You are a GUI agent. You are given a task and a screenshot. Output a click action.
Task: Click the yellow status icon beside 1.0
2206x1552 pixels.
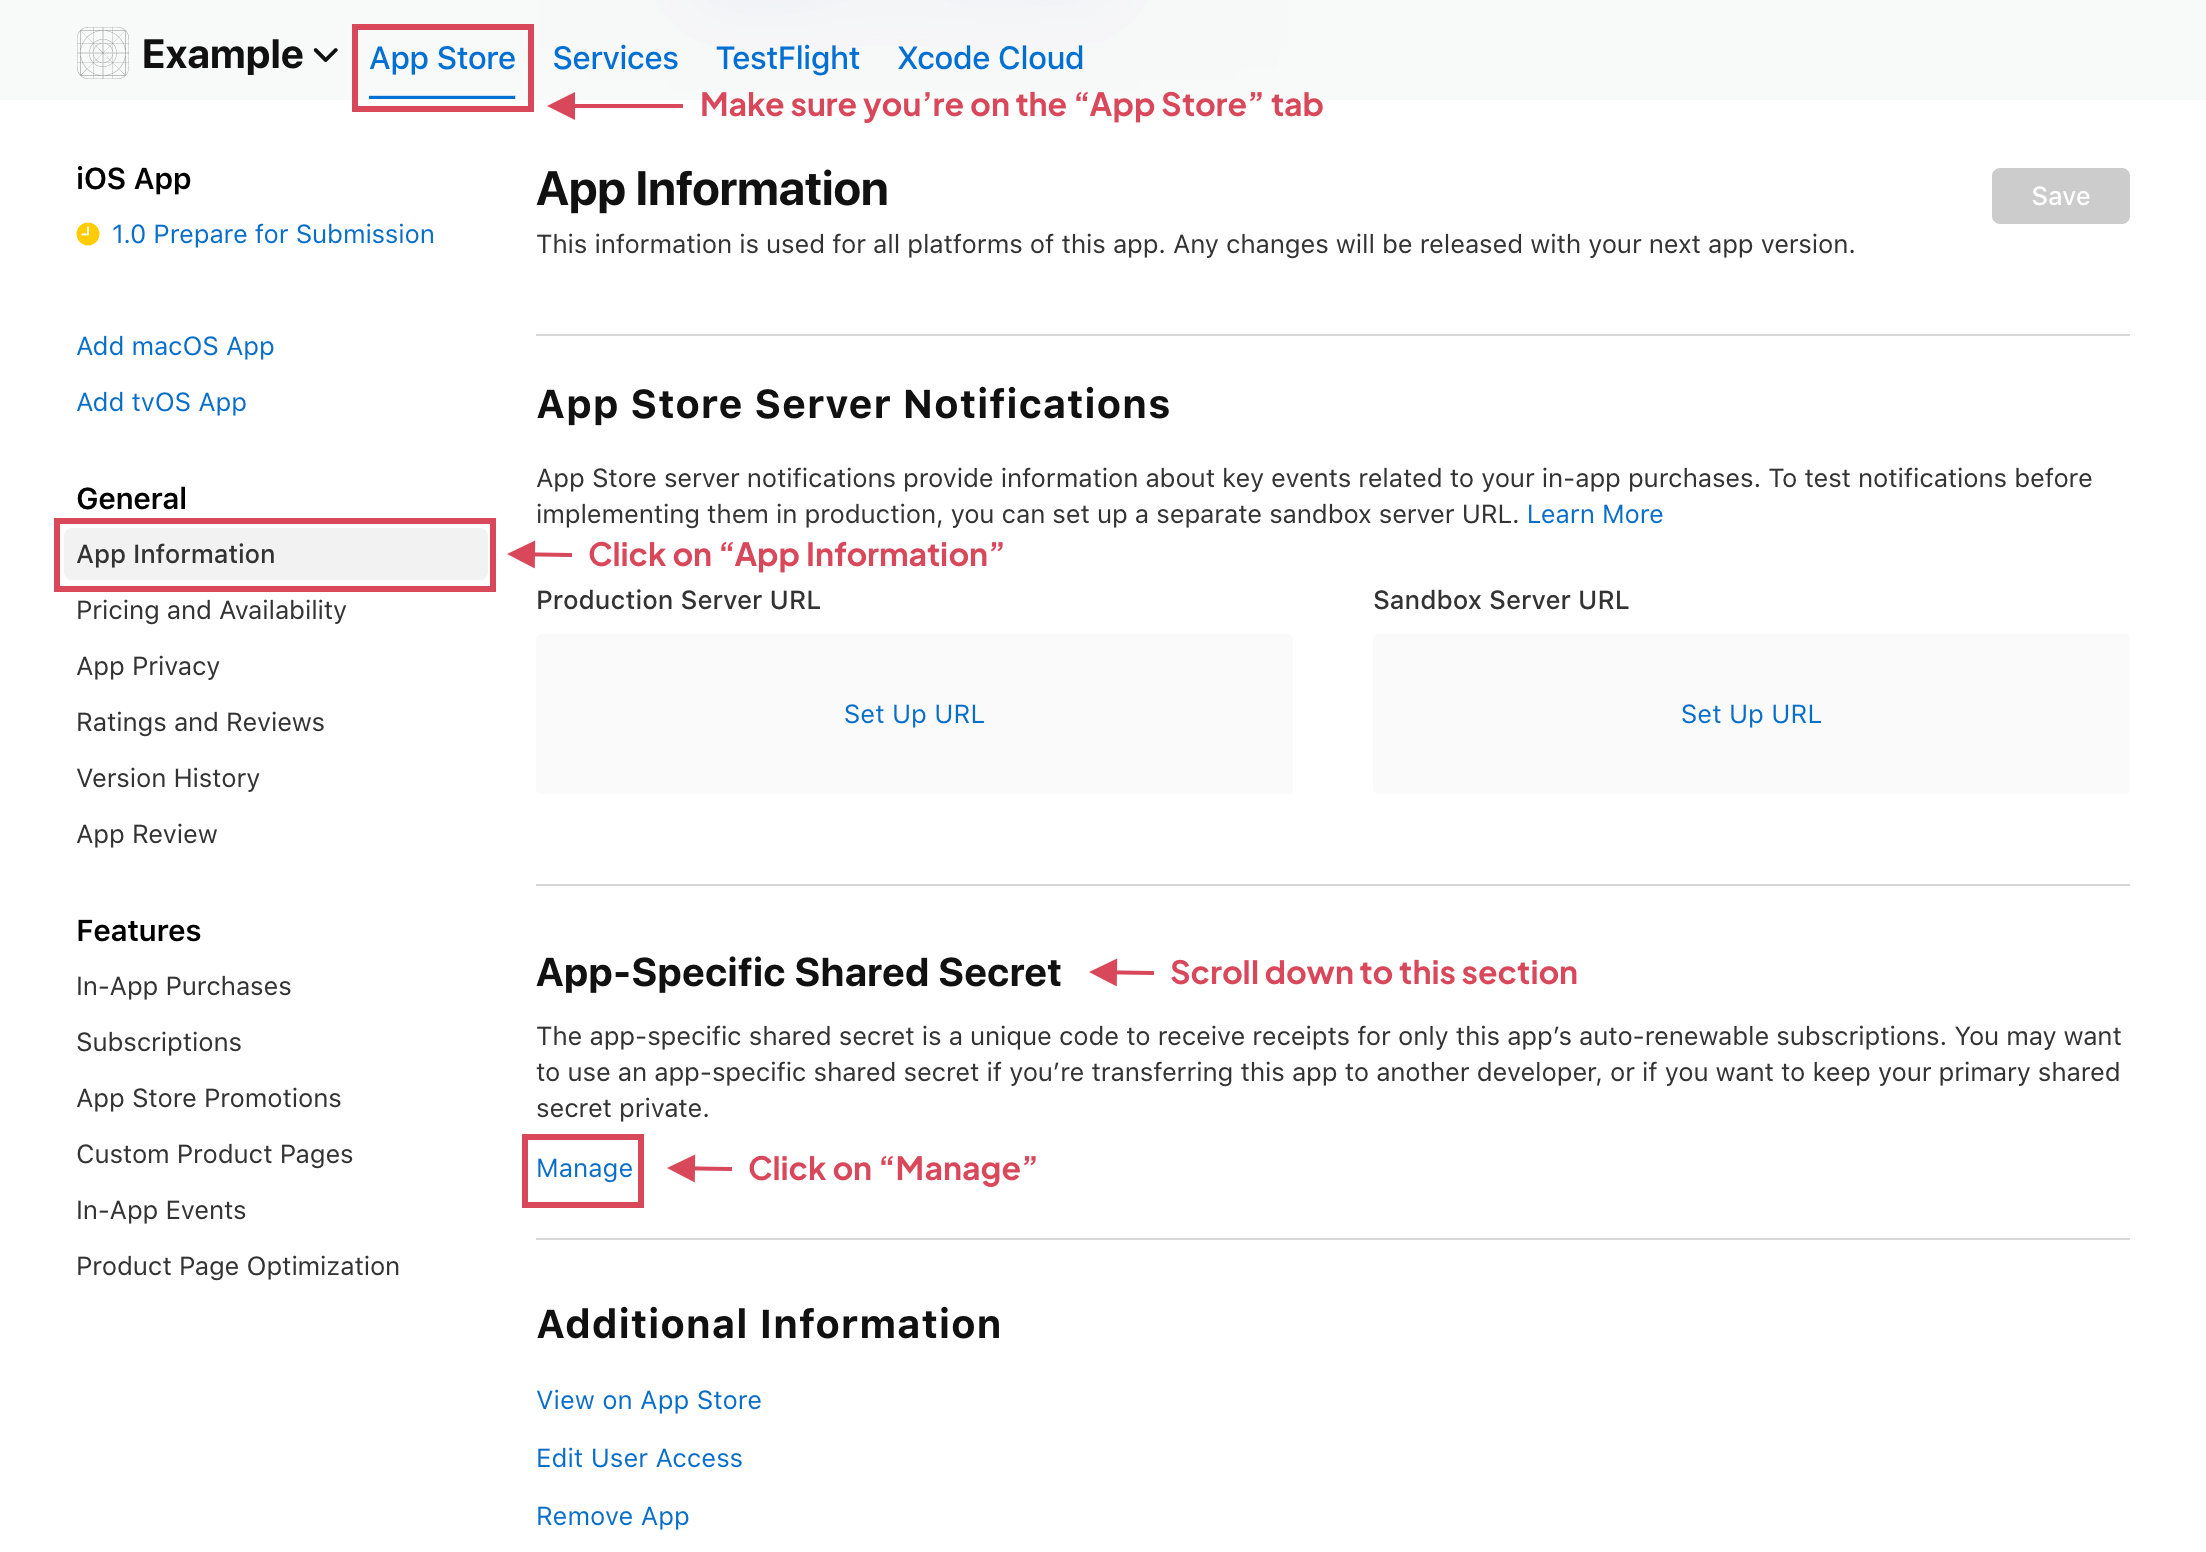(88, 234)
